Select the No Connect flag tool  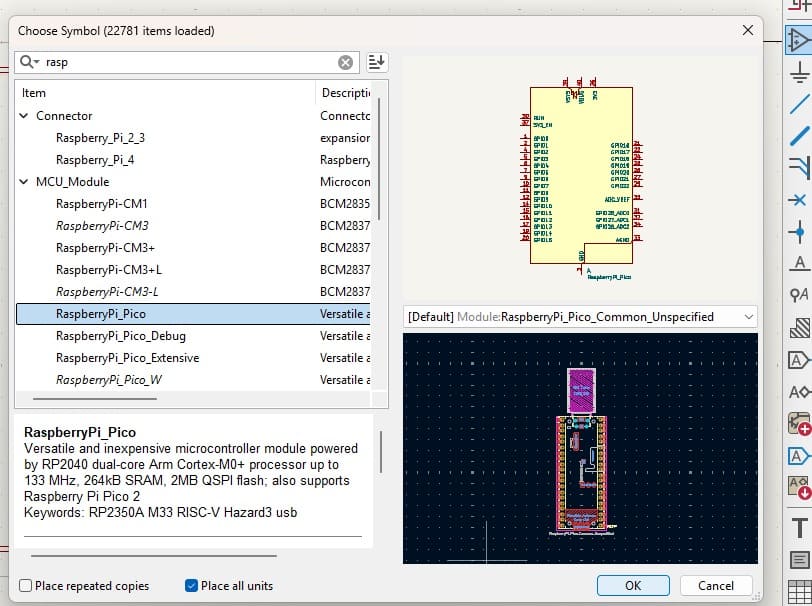coord(799,199)
